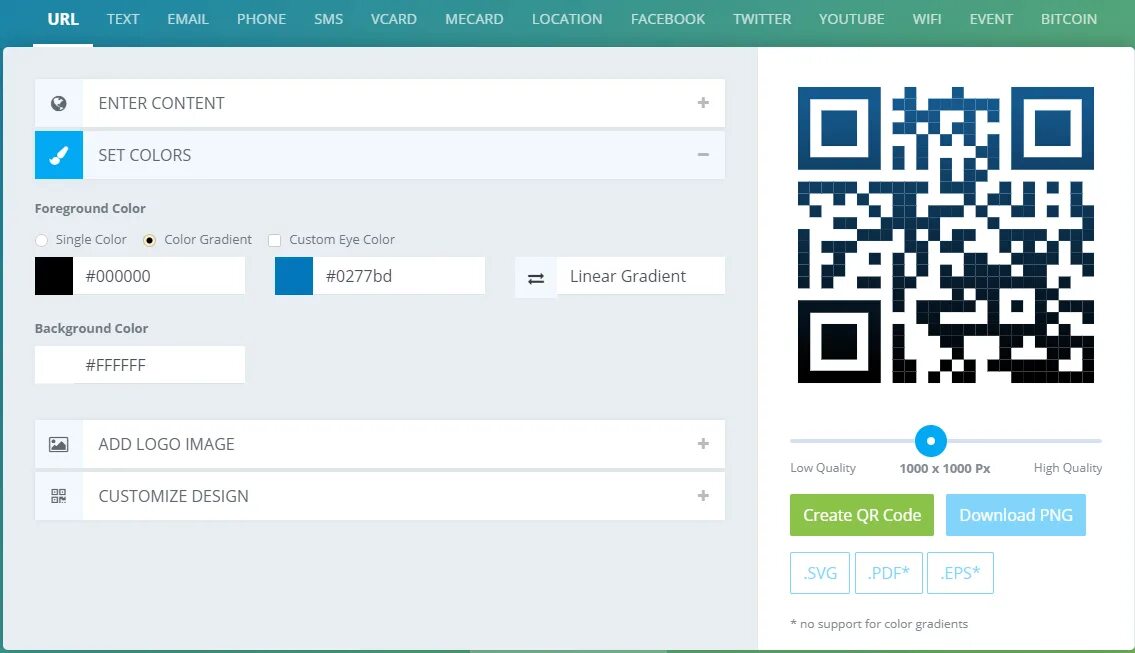This screenshot has width=1135, height=653.
Task: Switch to the YOUTUBE tab
Action: 852,20
